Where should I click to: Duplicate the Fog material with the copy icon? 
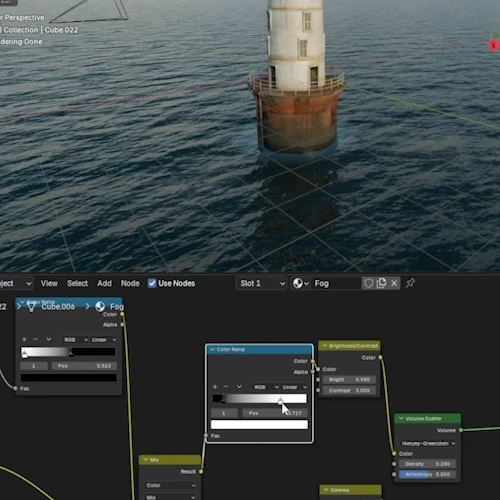381,283
